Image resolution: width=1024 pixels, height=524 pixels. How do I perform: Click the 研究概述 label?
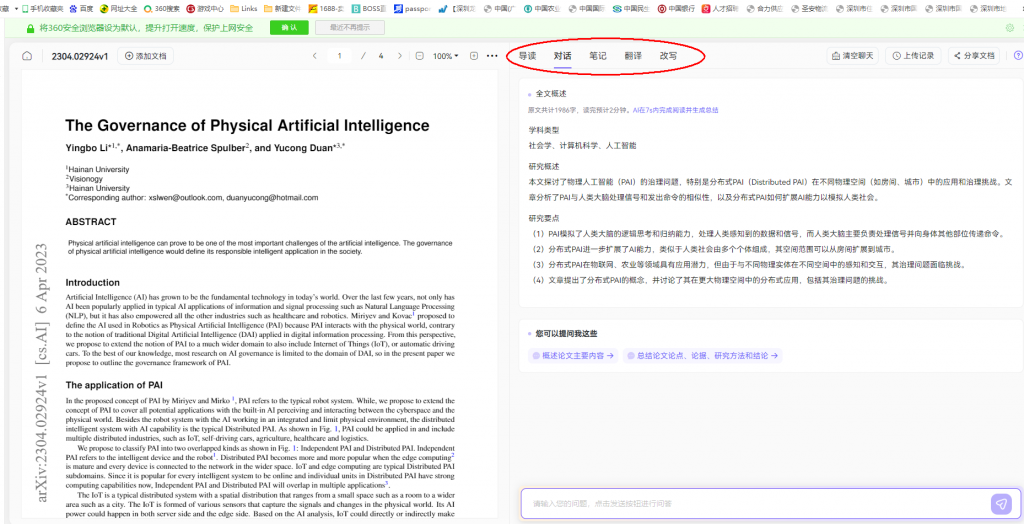tap(543, 166)
